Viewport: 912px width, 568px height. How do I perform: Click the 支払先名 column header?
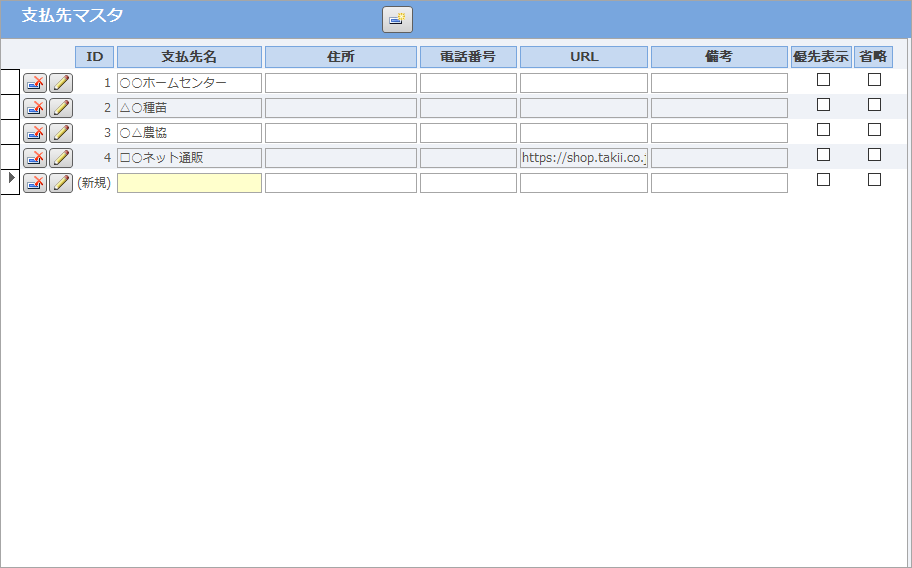(189, 57)
